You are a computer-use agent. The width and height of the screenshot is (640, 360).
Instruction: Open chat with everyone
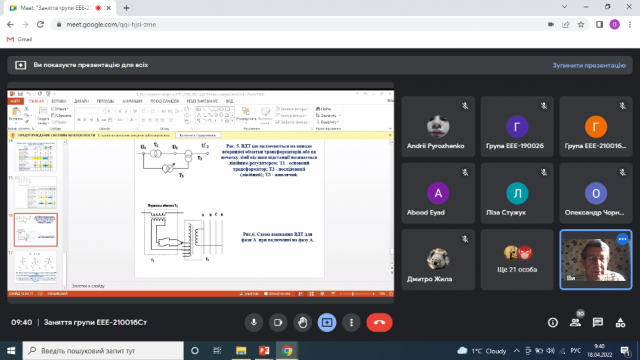coord(598,322)
